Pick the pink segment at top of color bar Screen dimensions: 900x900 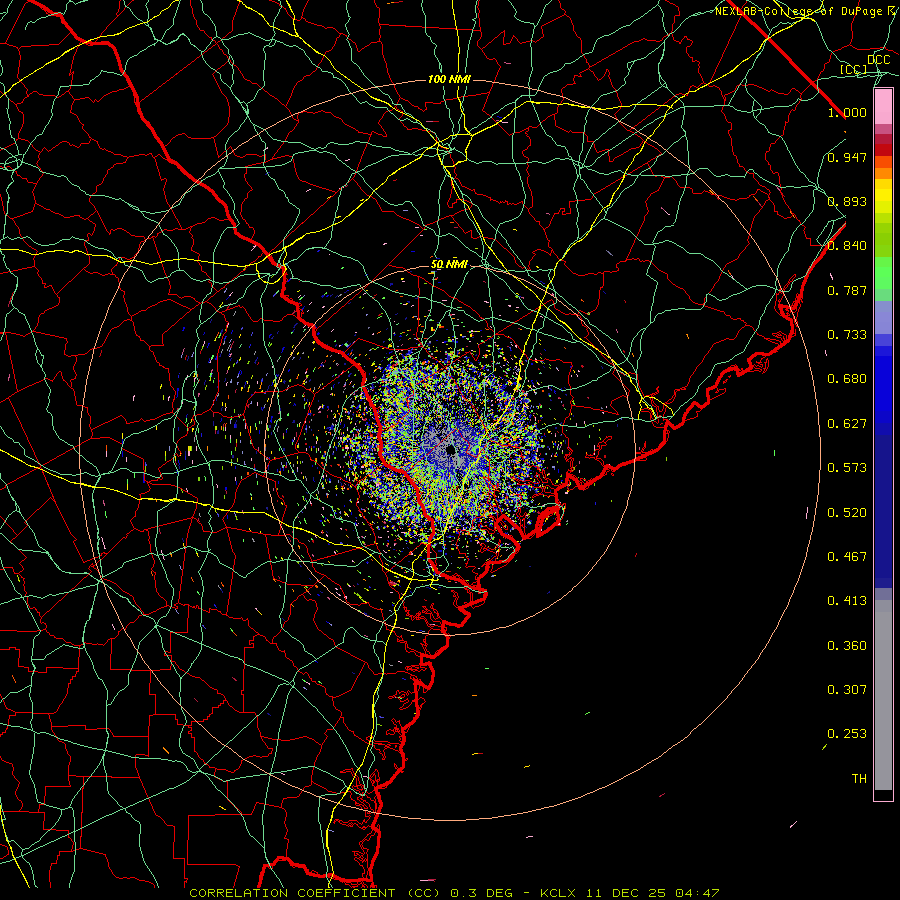click(x=883, y=107)
